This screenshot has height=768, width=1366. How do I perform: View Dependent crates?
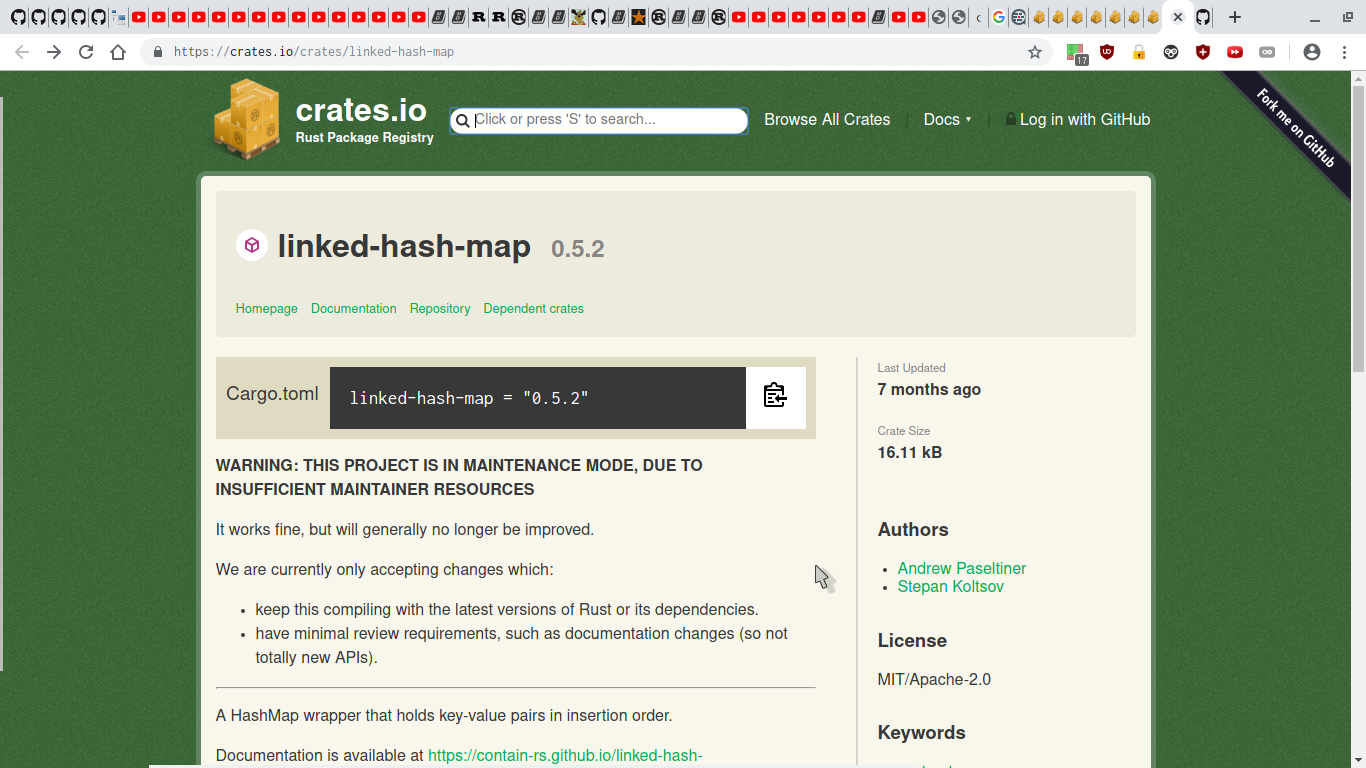(534, 308)
